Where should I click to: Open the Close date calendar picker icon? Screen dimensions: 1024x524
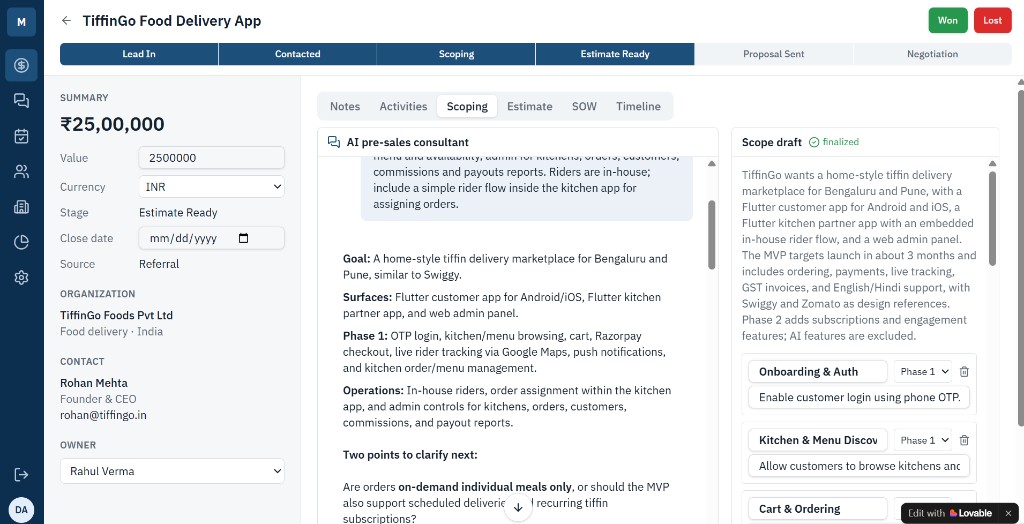tap(244, 238)
